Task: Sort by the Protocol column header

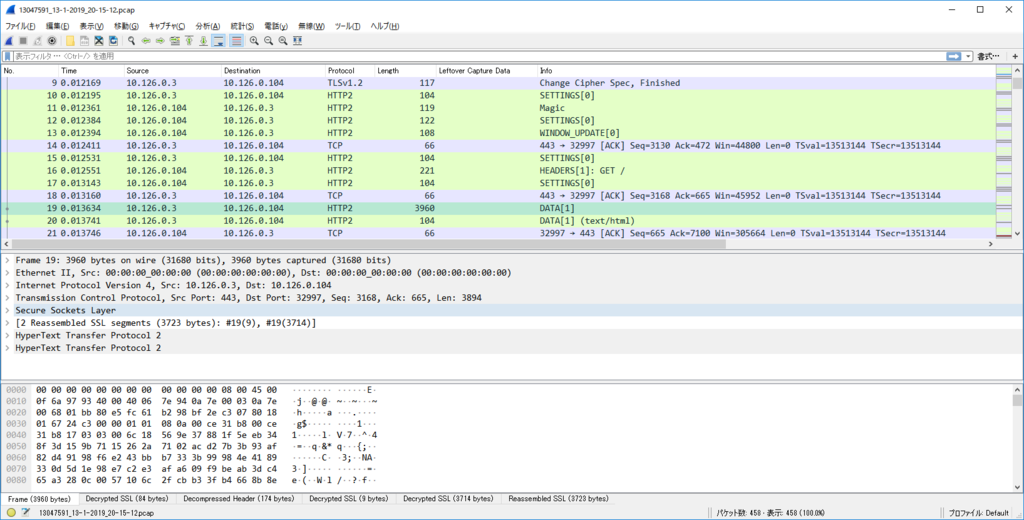Action: (349, 71)
